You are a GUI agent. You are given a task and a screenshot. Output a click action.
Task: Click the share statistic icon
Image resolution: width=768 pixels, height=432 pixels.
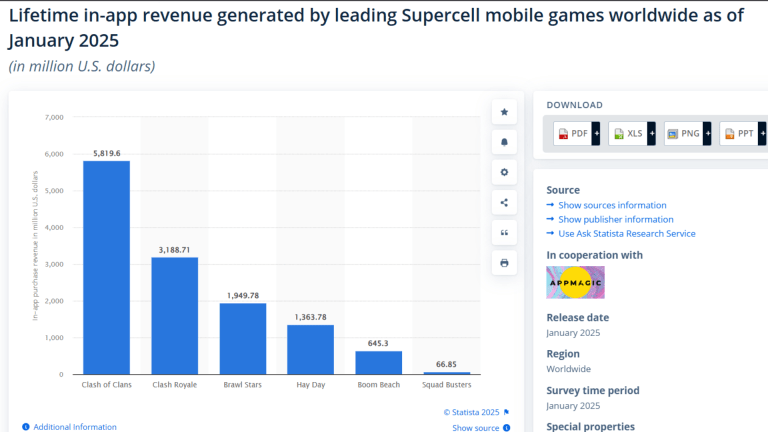[x=504, y=202]
